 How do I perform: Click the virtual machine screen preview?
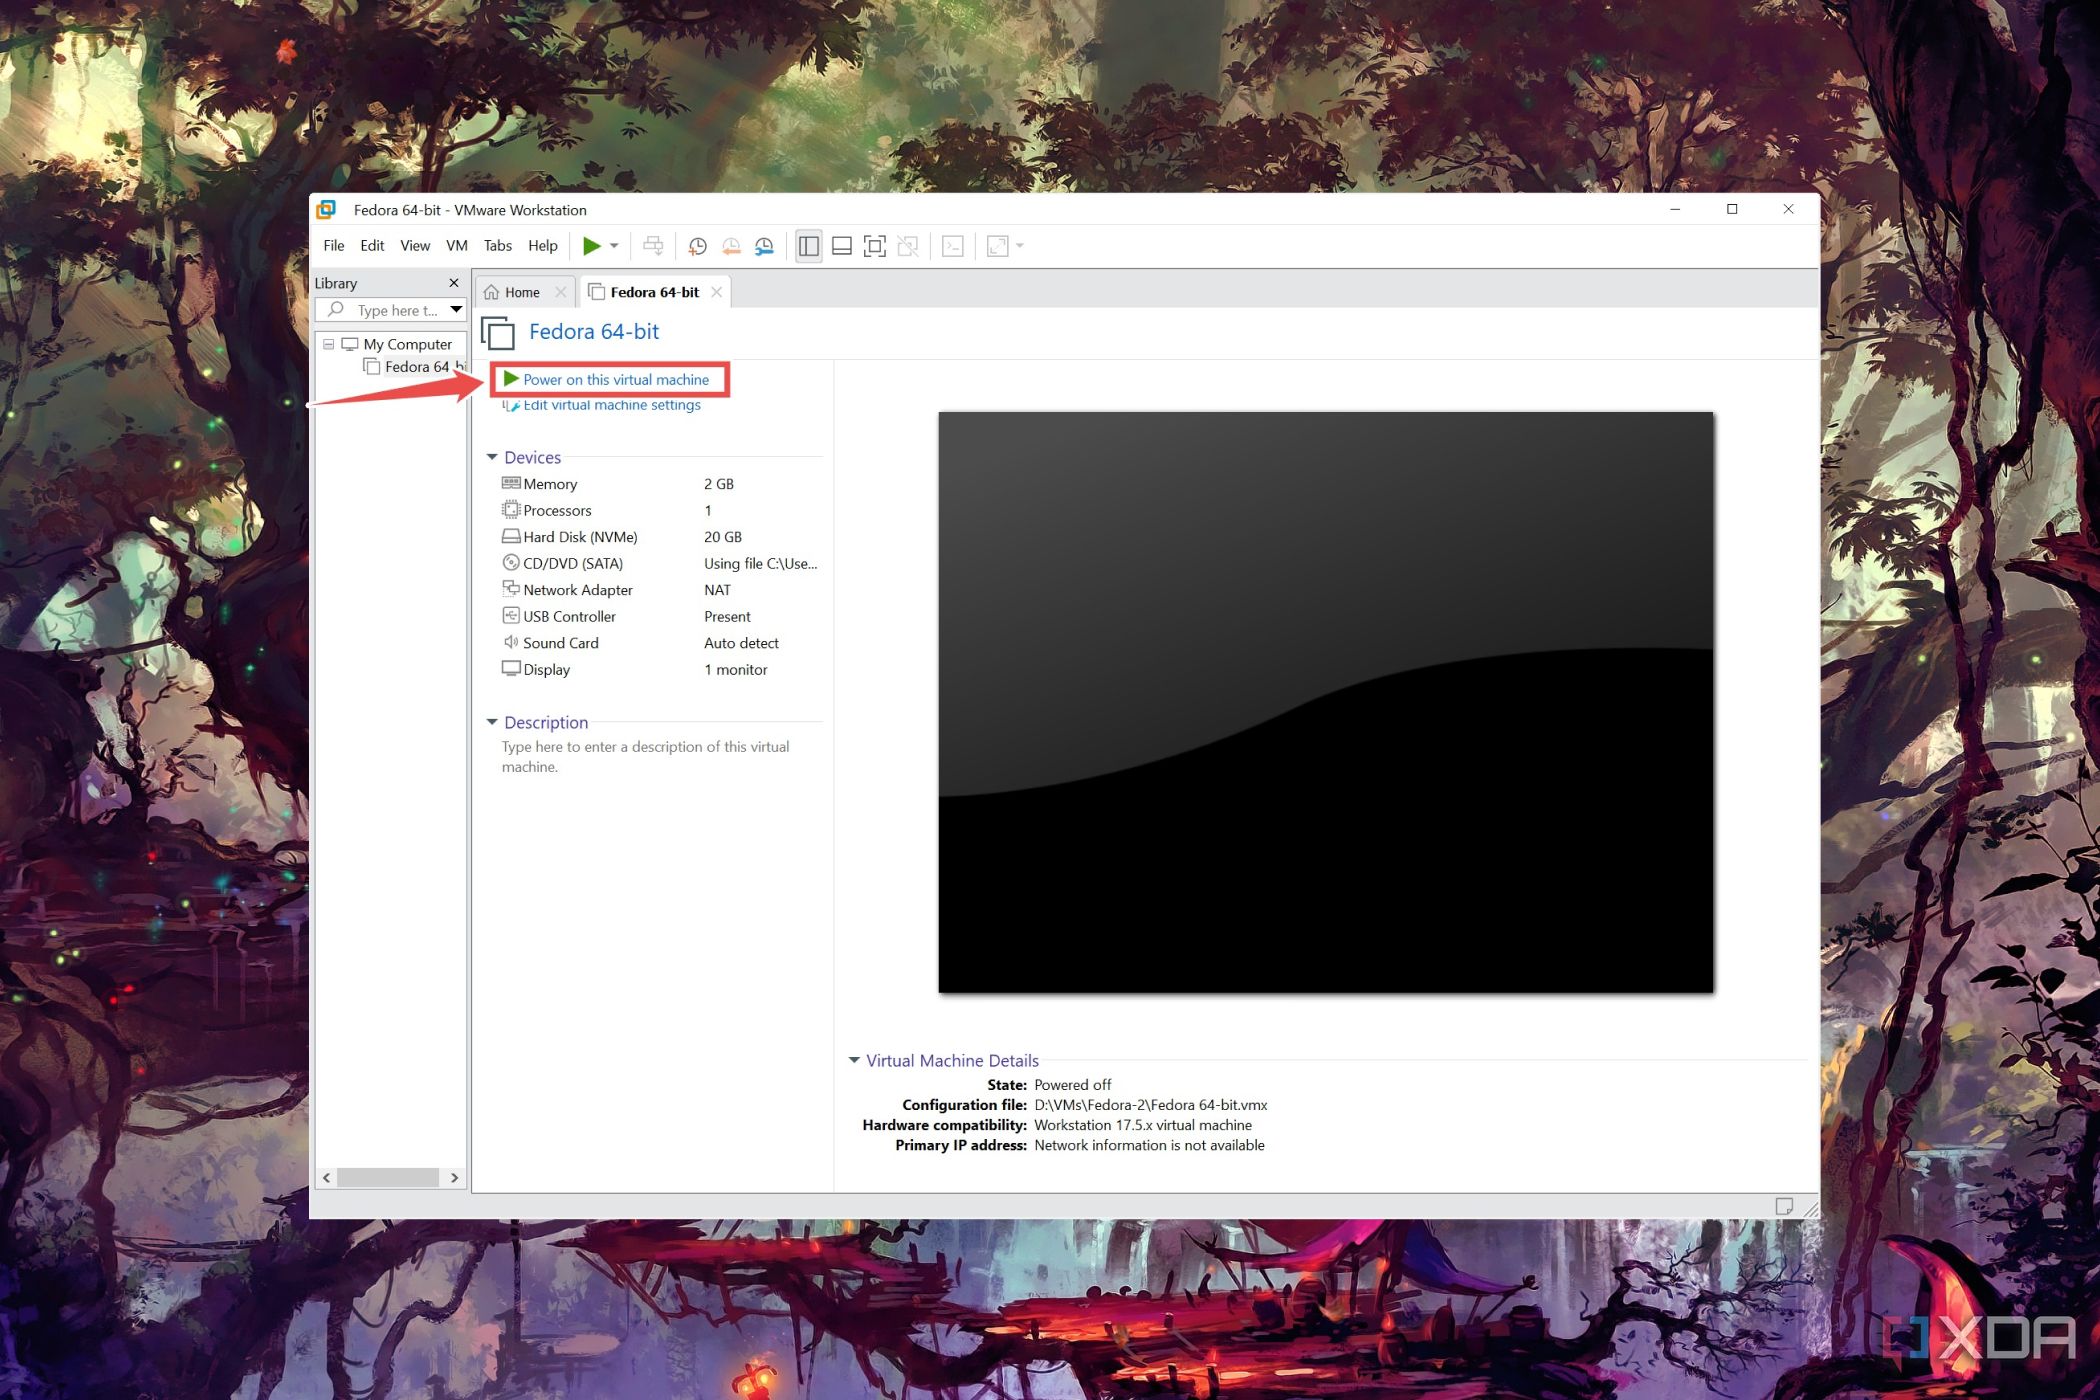[1325, 702]
